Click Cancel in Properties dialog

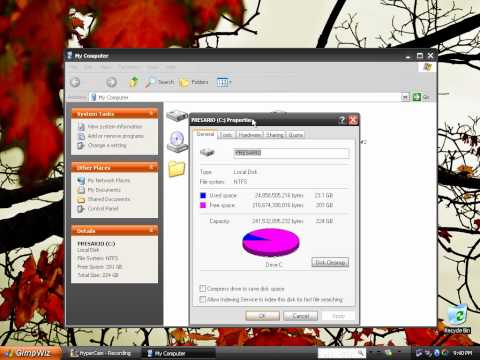click(300, 316)
